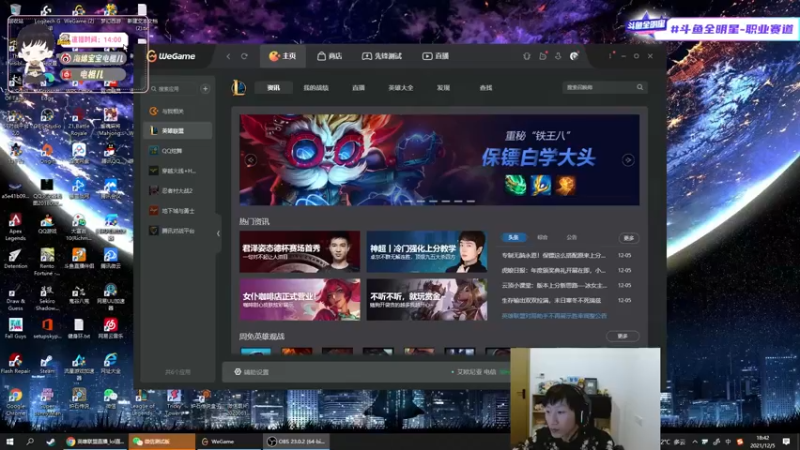The width and height of the screenshot is (800, 450).
Task: Open the 保镖白学大头 banner
Action: coord(439,160)
